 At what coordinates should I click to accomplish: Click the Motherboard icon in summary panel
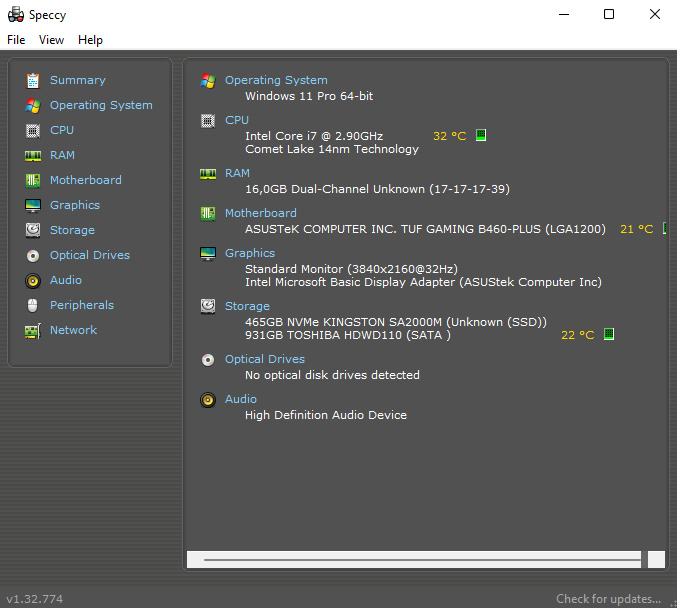tap(208, 214)
